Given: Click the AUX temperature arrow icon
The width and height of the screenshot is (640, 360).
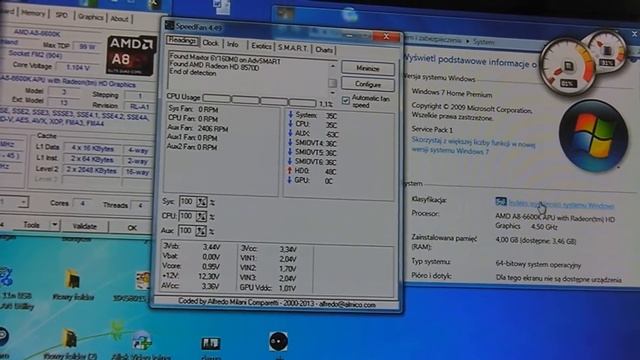Looking at the screenshot, I should pyautogui.click(x=290, y=133).
